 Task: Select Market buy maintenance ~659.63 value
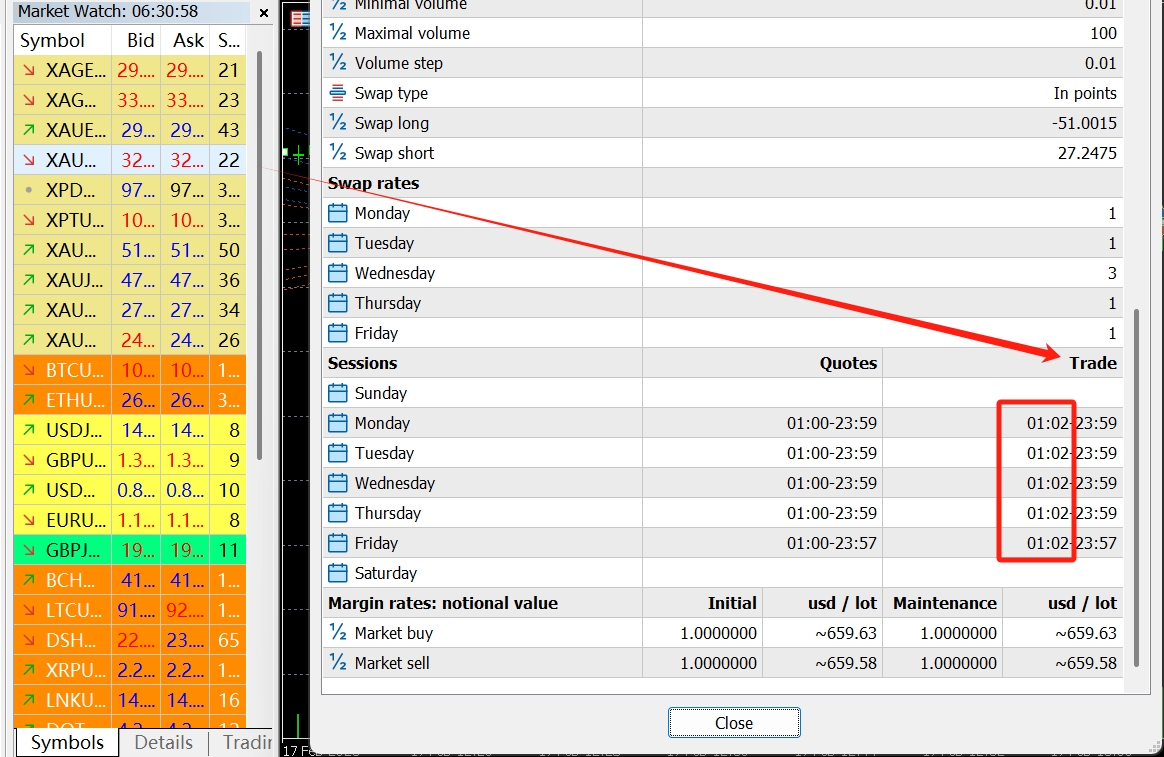[x=1085, y=633]
